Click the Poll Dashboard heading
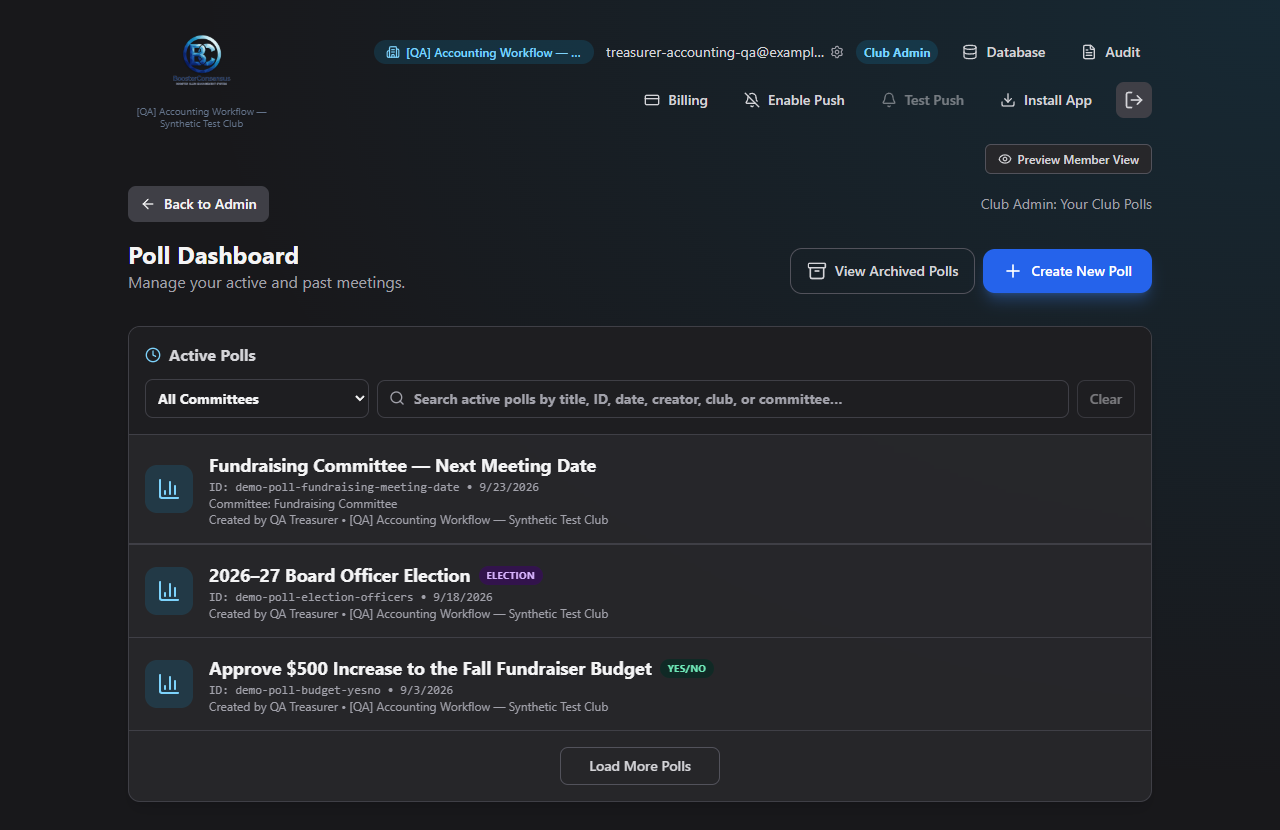The image size is (1280, 830). click(x=213, y=256)
